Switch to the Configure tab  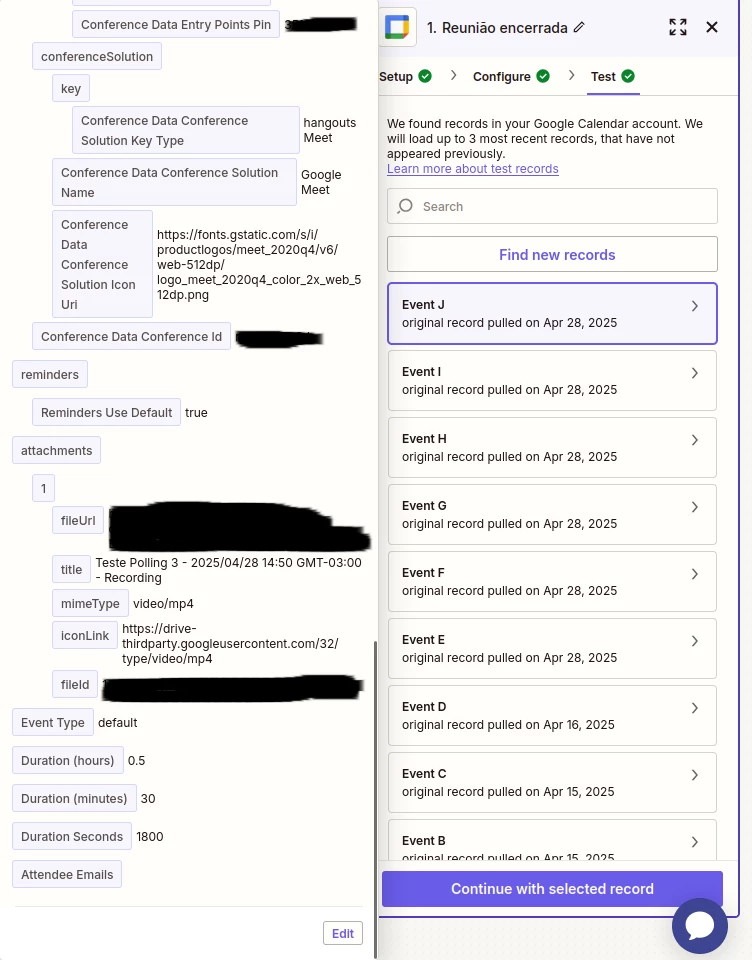pyautogui.click(x=511, y=77)
